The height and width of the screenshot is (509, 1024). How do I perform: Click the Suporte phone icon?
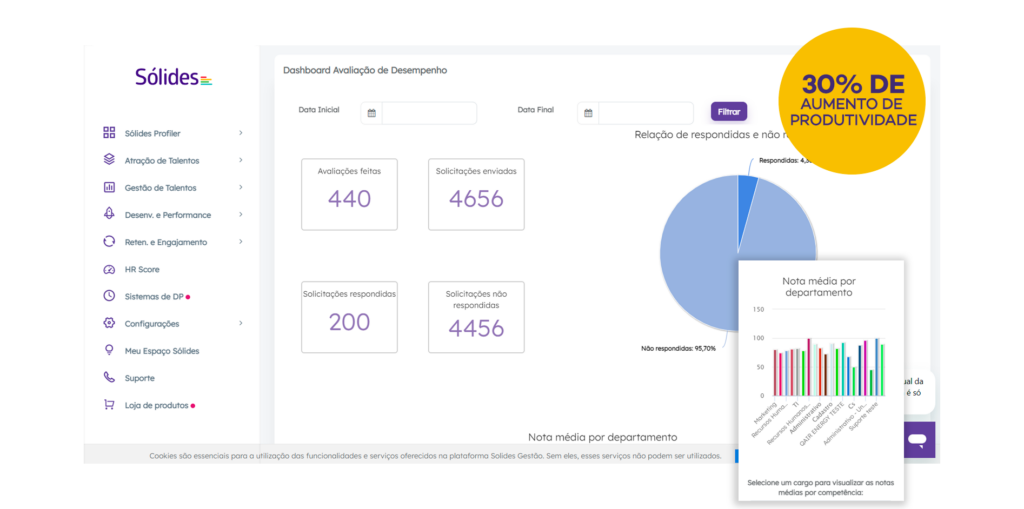[109, 377]
